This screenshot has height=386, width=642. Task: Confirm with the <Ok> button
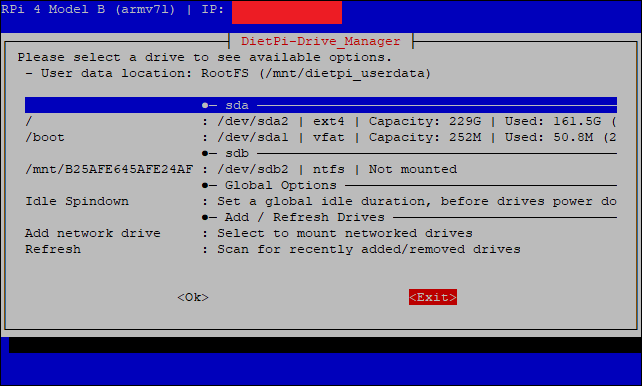(193, 297)
